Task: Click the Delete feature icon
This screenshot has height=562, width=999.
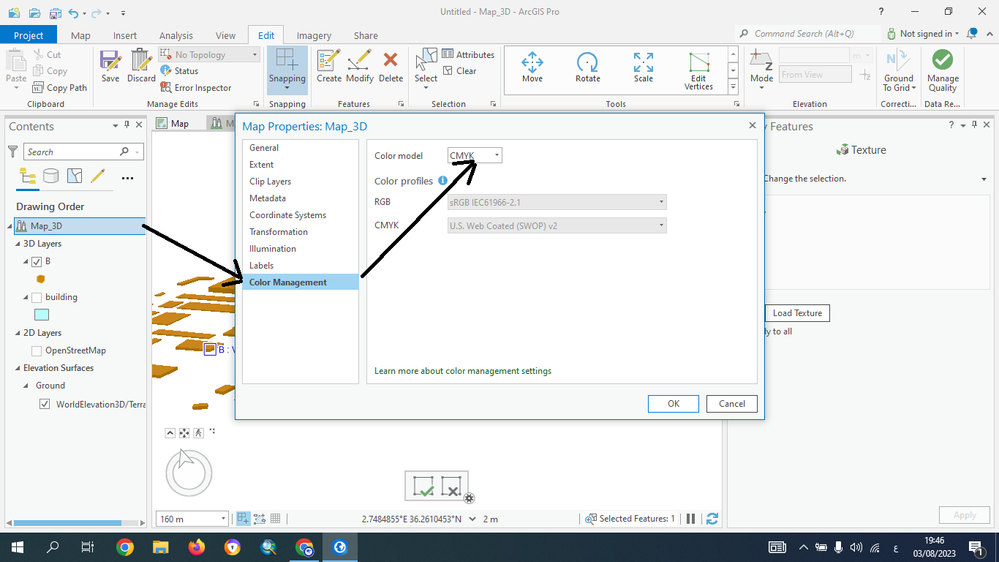Action: pyautogui.click(x=391, y=66)
